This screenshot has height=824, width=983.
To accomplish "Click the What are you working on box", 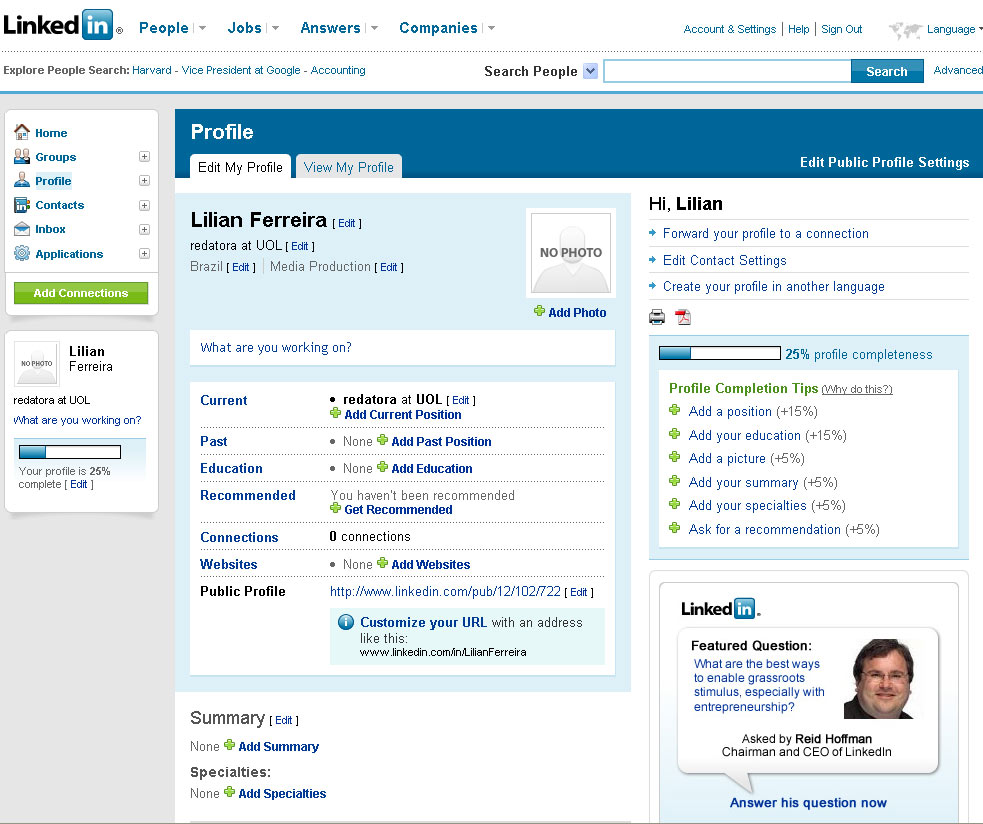I will [402, 347].
